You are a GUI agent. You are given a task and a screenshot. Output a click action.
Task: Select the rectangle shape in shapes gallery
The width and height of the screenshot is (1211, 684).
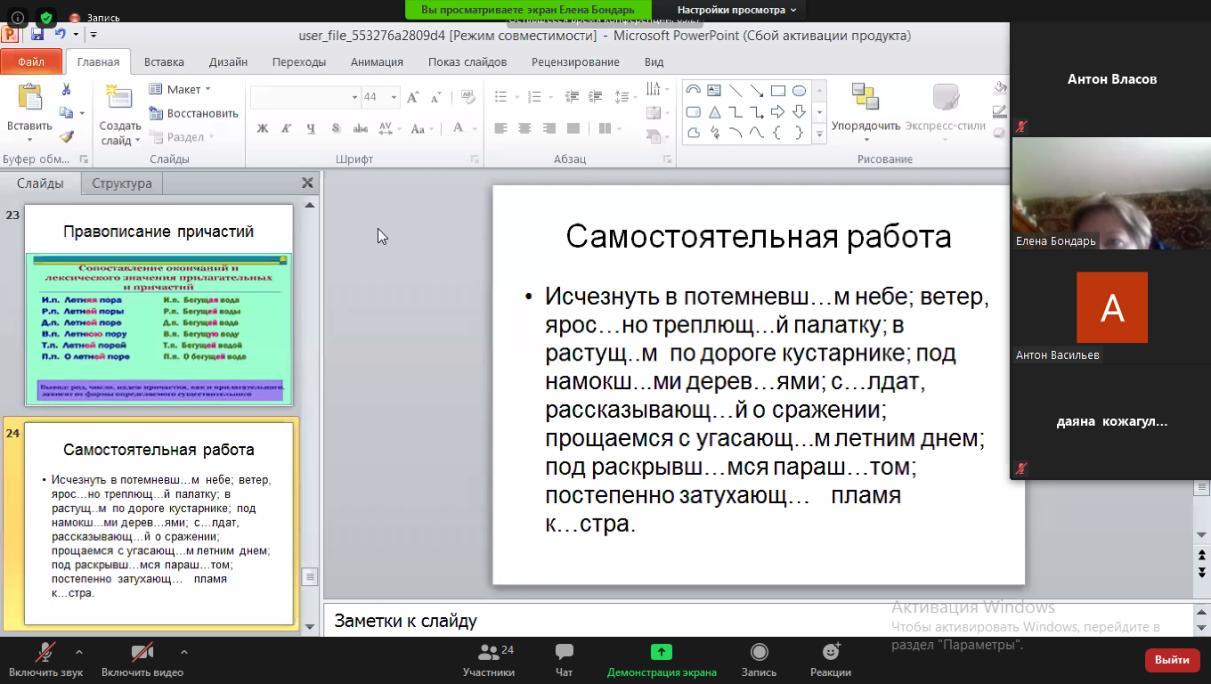tap(777, 90)
